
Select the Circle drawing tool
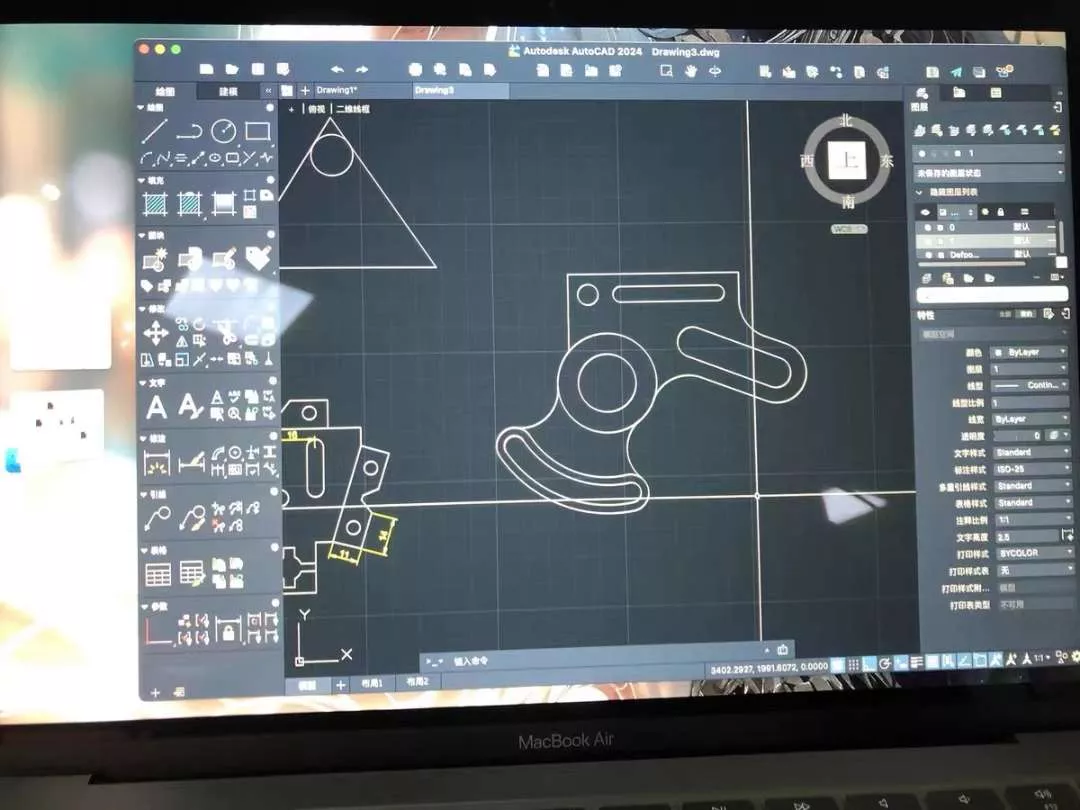(223, 131)
